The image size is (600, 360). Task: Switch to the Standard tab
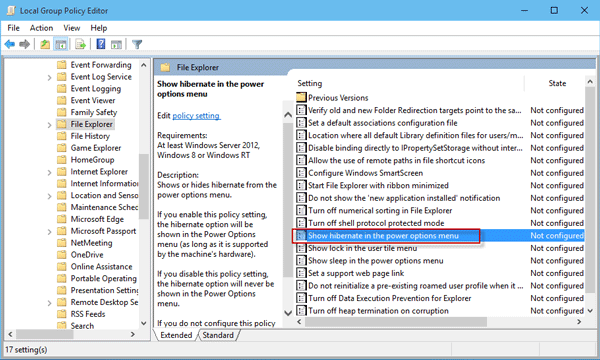(x=218, y=335)
